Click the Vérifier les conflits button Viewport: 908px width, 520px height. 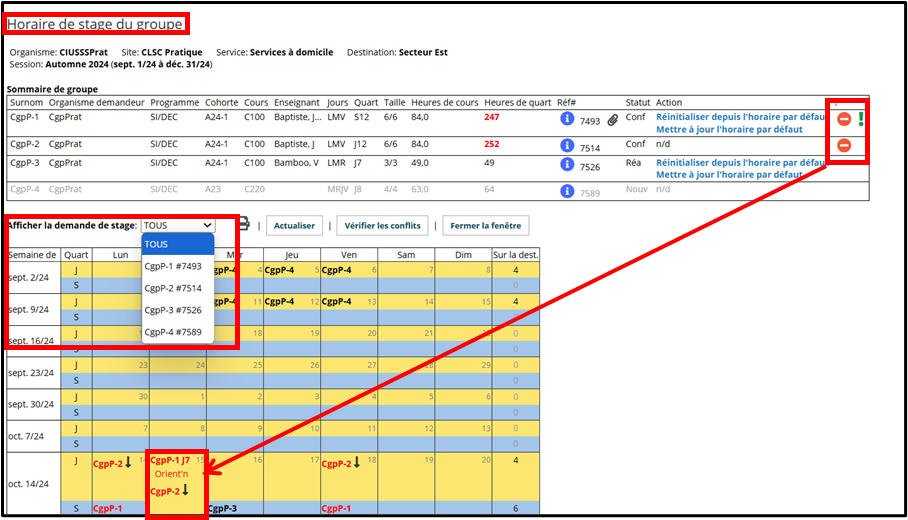coord(382,226)
